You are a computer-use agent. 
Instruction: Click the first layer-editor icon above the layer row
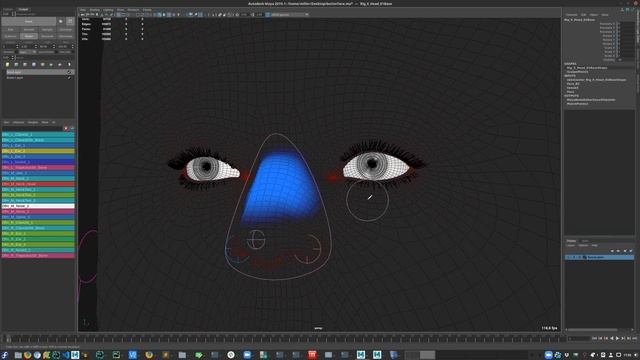click(612, 251)
